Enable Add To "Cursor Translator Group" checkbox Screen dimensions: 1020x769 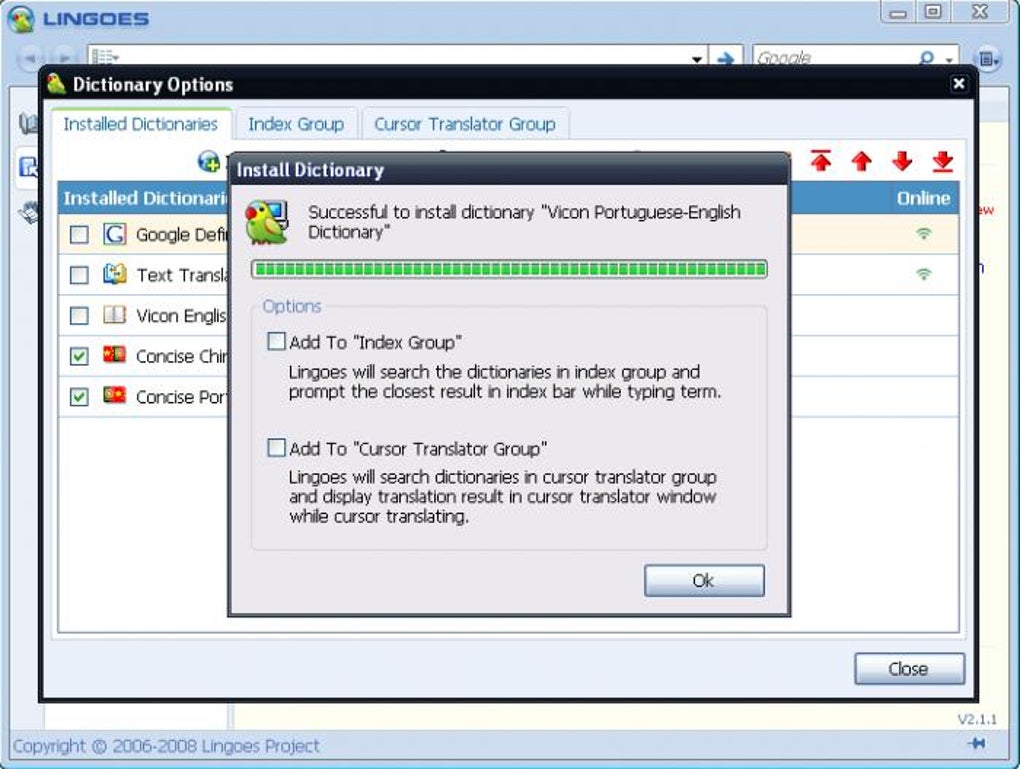pos(276,448)
